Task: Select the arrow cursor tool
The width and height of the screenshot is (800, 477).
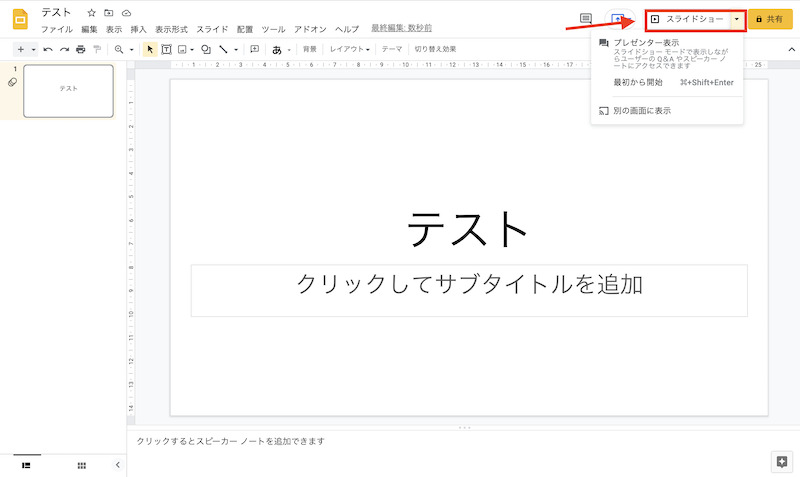Action: tap(150, 49)
